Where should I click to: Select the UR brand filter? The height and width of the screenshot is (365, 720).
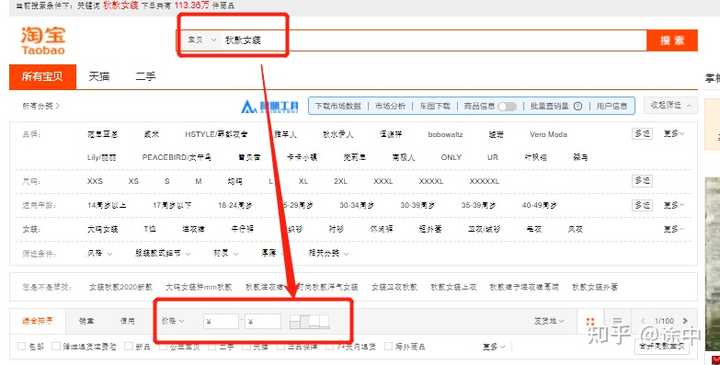[x=492, y=157]
